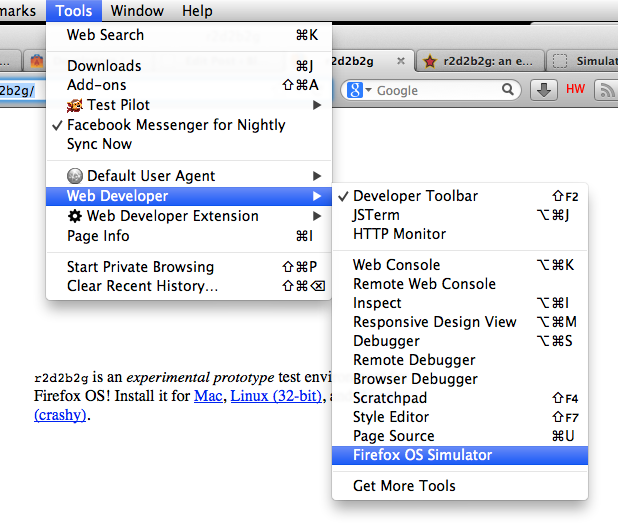Click the Web Developer Extension gear icon
This screenshot has height=530, width=618.
[x=75, y=216]
